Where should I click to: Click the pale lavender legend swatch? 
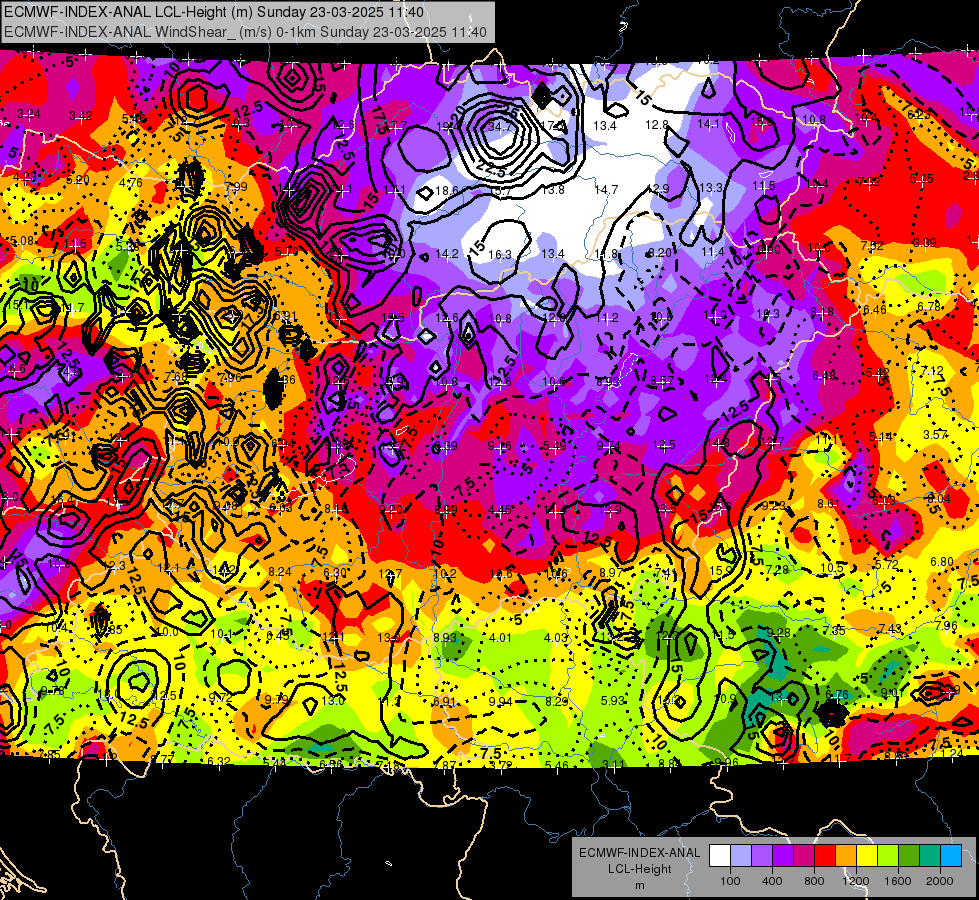click(741, 856)
